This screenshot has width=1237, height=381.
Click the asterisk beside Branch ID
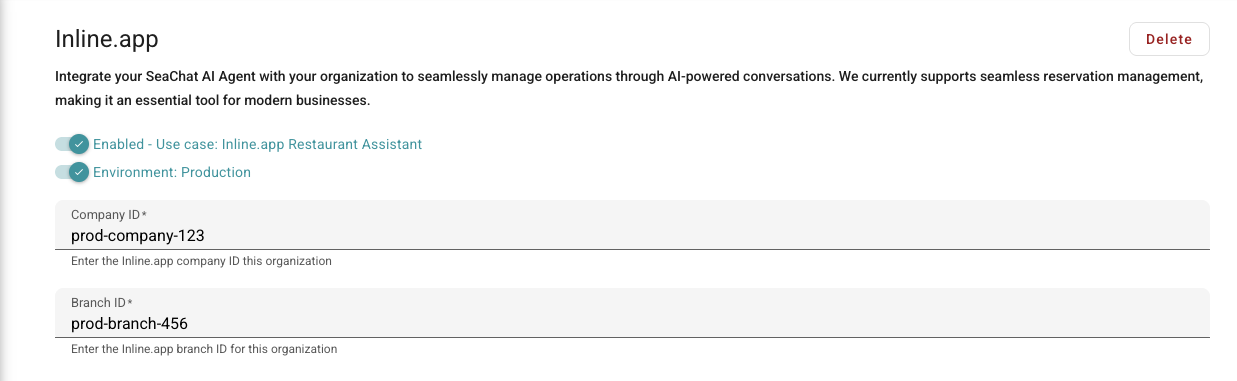[130, 302]
